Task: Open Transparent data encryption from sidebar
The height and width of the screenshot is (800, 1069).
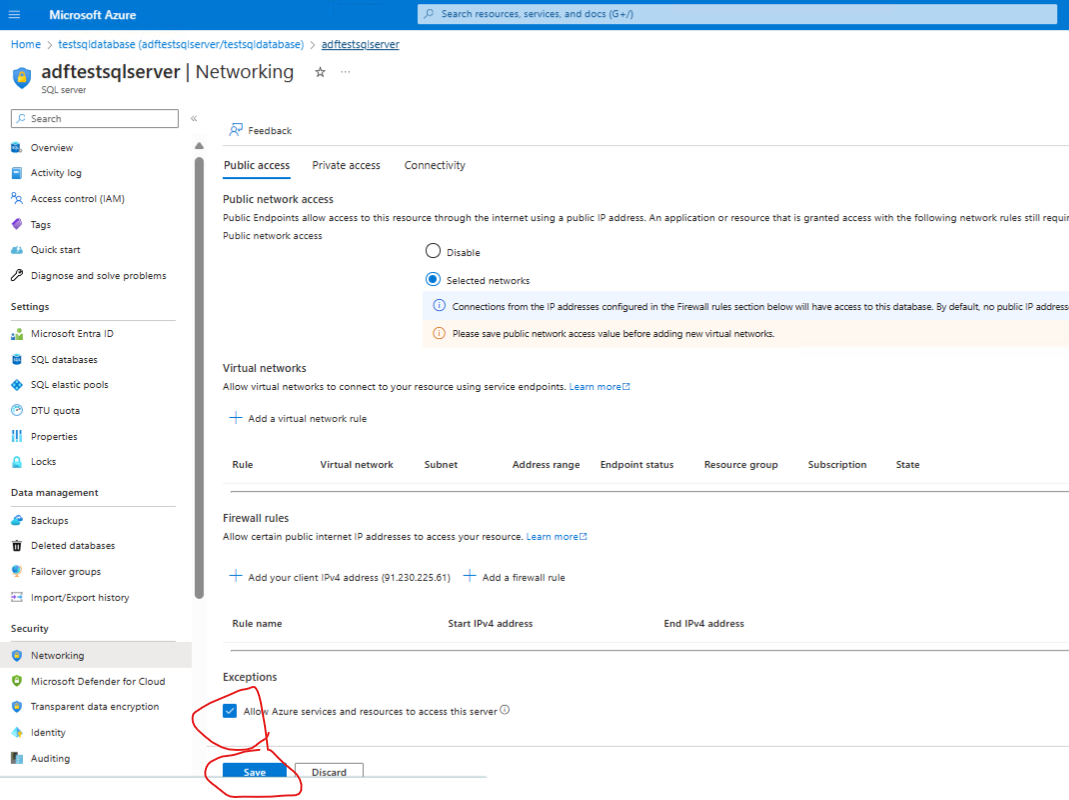Action: coord(95,707)
